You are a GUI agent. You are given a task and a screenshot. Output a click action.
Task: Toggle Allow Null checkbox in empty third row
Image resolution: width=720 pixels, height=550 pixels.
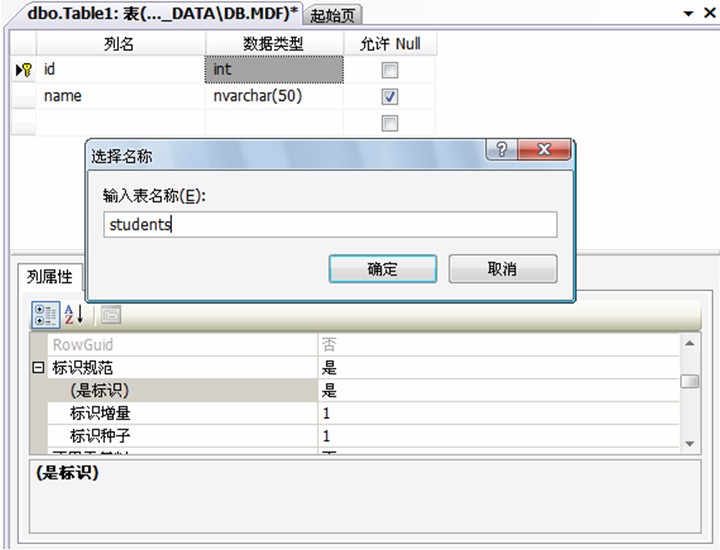390,124
